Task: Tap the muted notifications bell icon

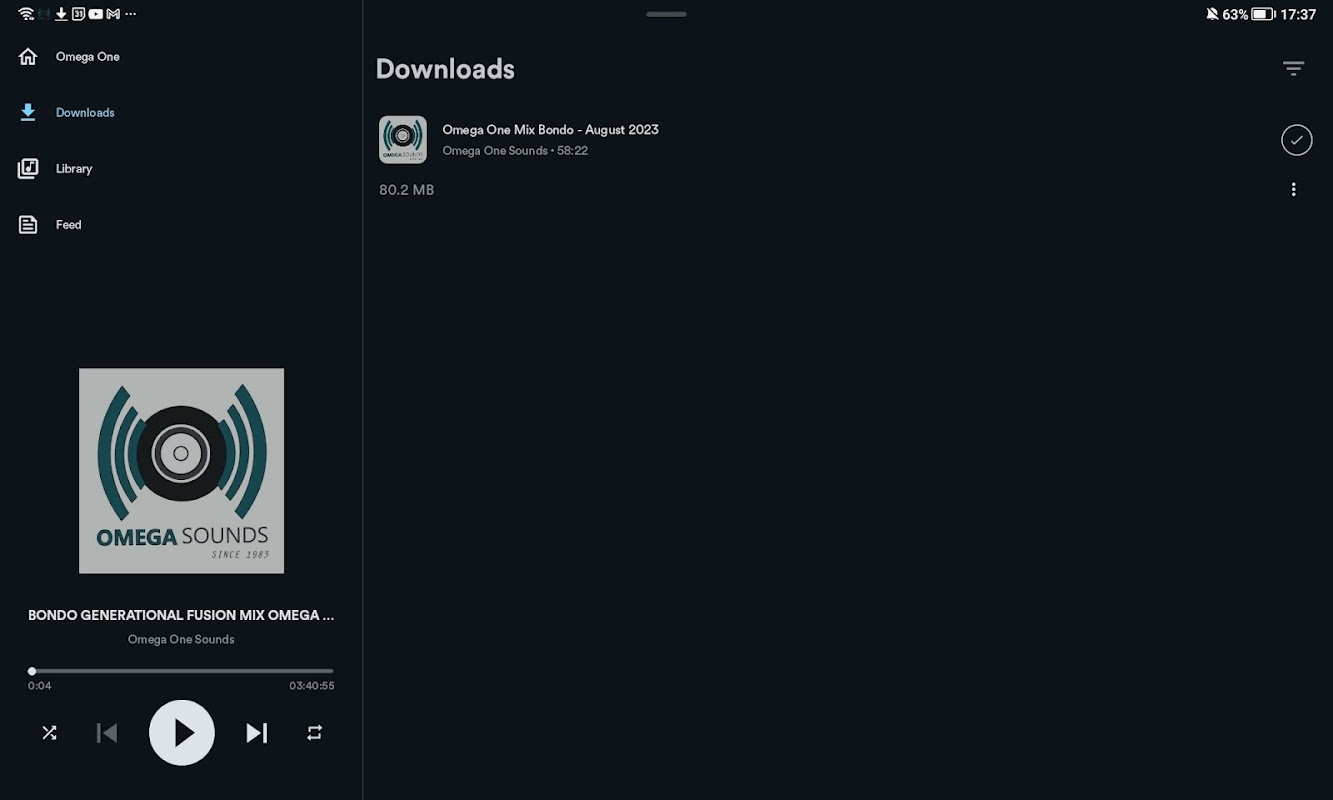Action: [x=1213, y=14]
